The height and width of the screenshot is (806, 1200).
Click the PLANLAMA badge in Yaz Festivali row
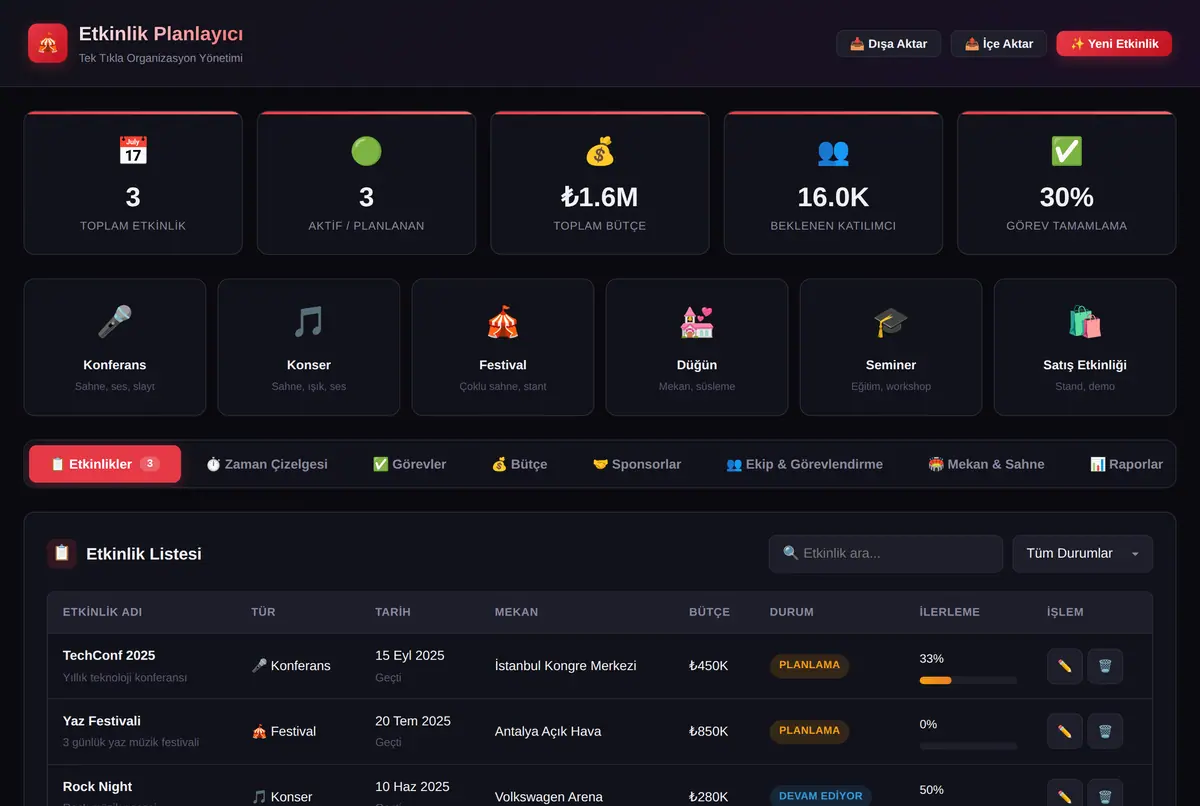(x=809, y=731)
